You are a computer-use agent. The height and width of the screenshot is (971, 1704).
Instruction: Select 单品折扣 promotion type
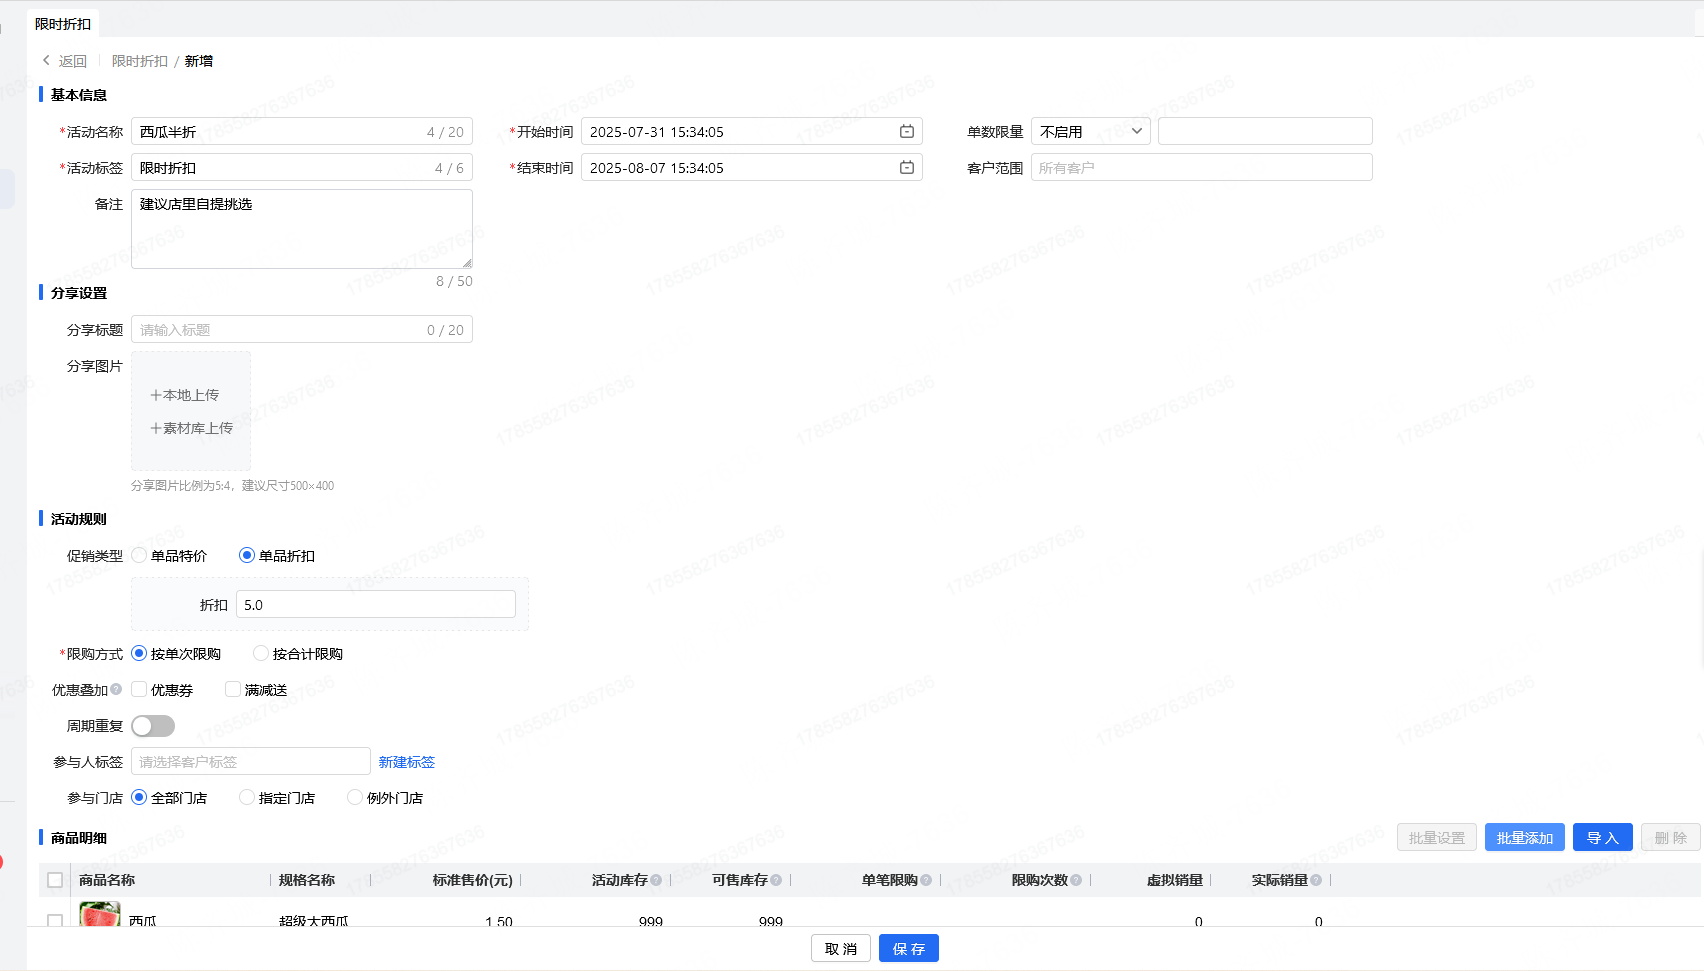point(247,555)
